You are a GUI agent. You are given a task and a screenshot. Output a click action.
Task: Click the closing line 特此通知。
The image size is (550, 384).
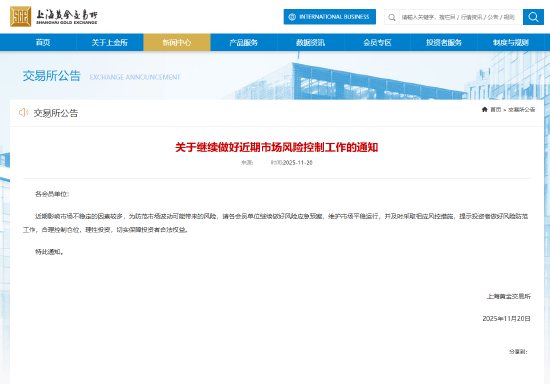[49, 252]
